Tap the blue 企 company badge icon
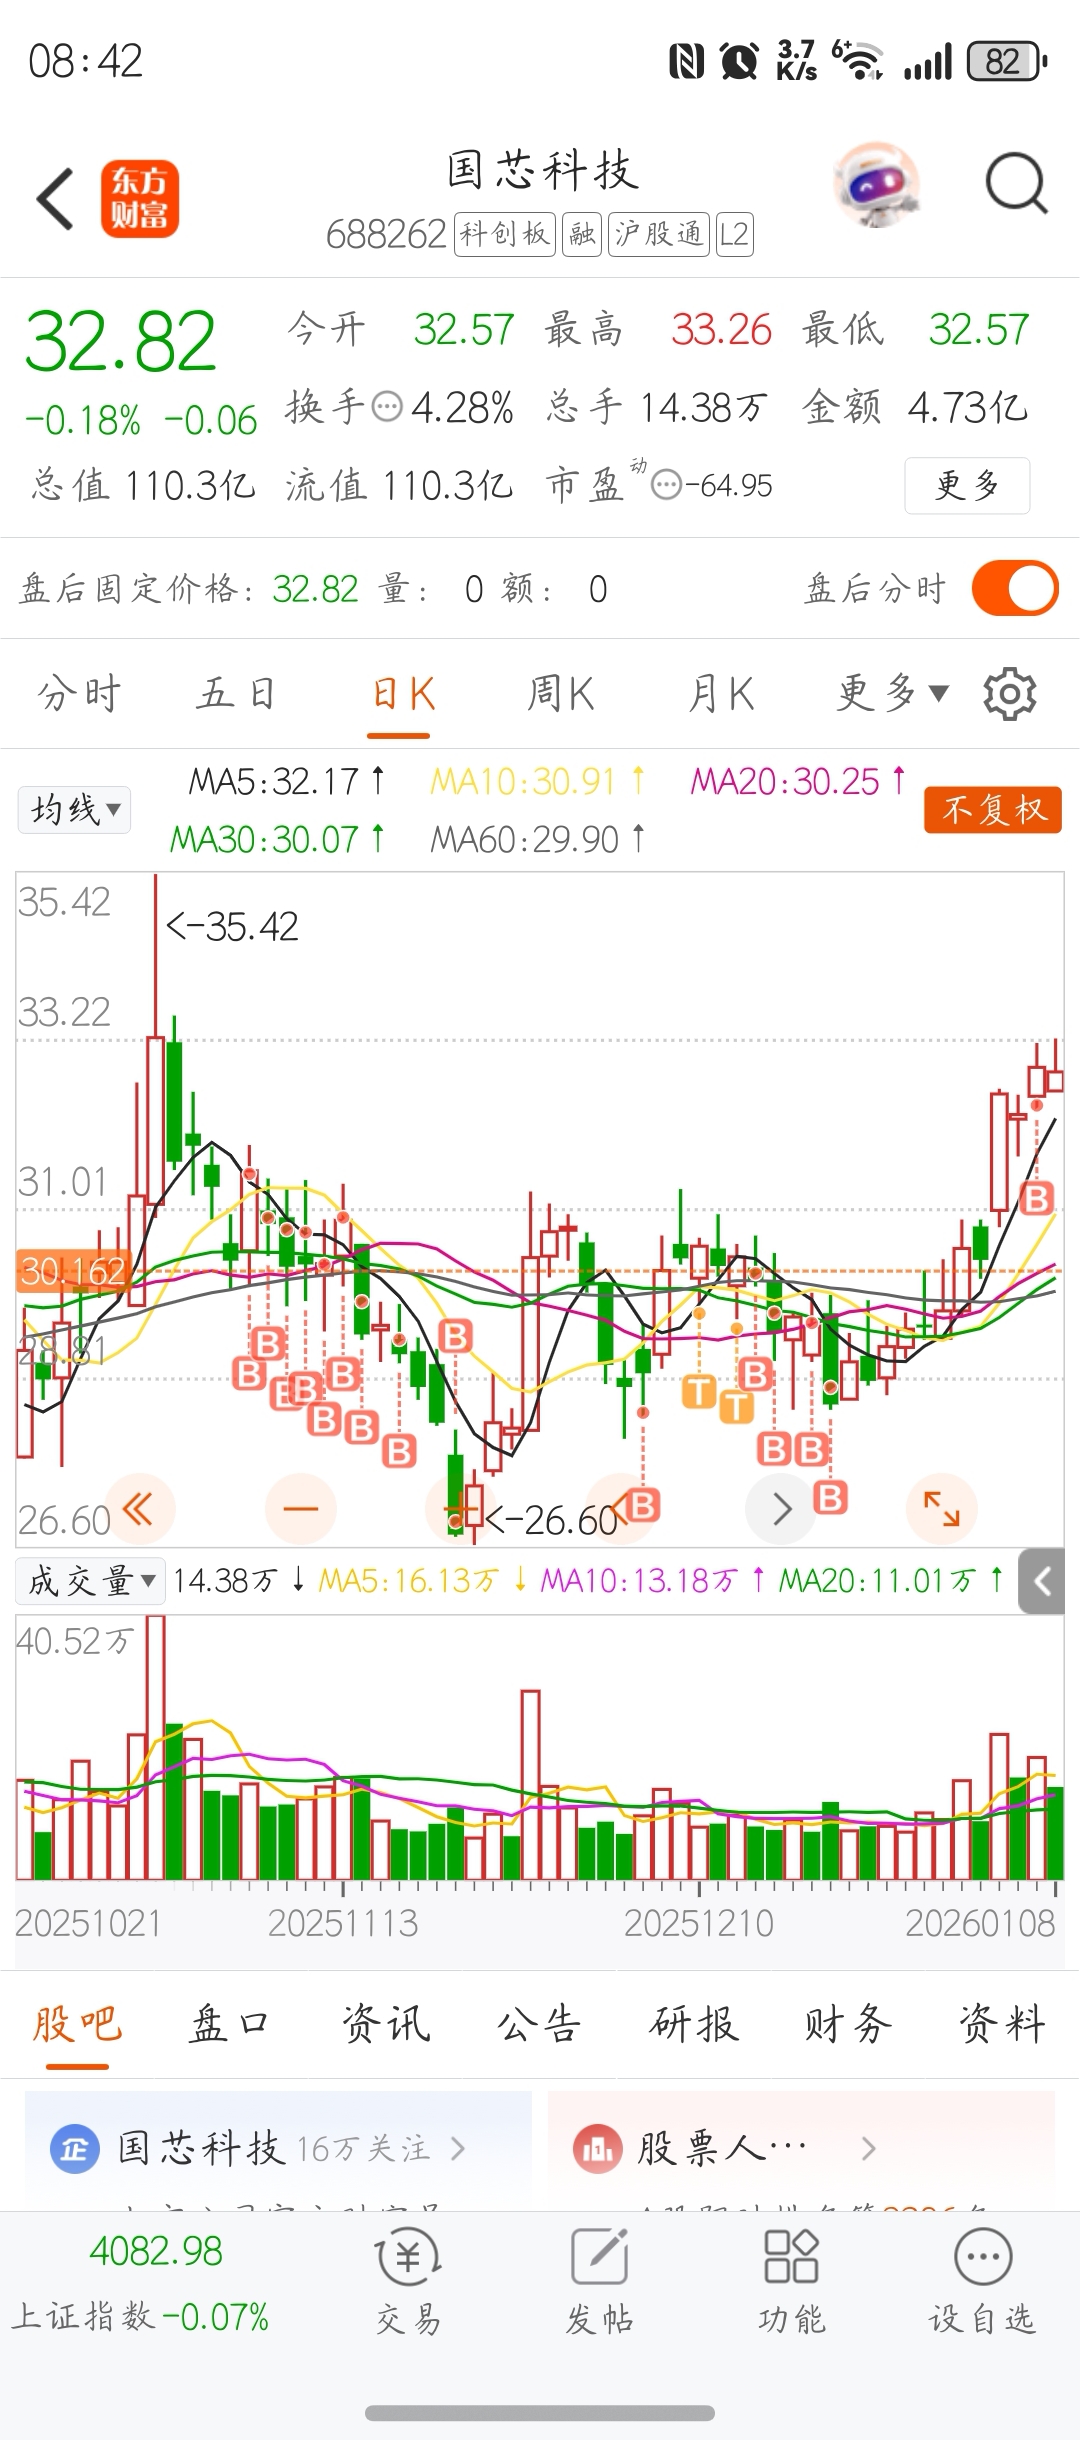Image resolution: width=1080 pixels, height=2440 pixels. click(x=75, y=2149)
